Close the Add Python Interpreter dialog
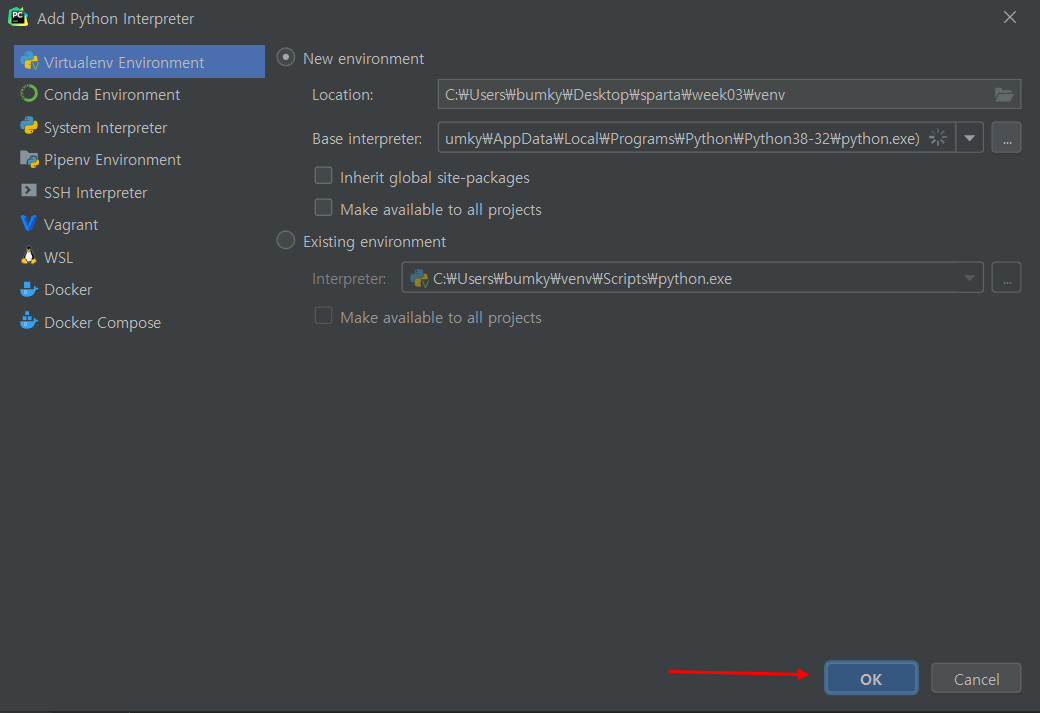The height and width of the screenshot is (713, 1040). tap(1009, 17)
